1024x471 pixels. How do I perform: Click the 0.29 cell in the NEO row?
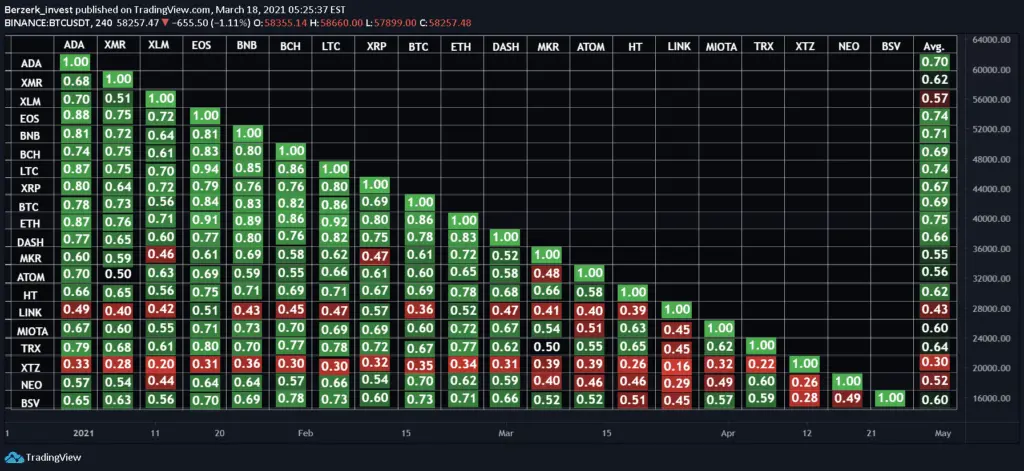(677, 383)
